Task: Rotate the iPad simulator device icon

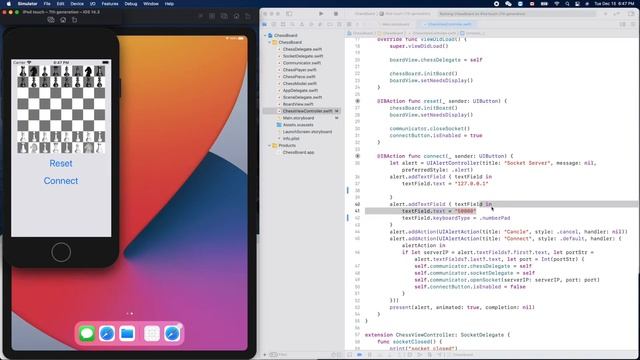Action: (248, 16)
